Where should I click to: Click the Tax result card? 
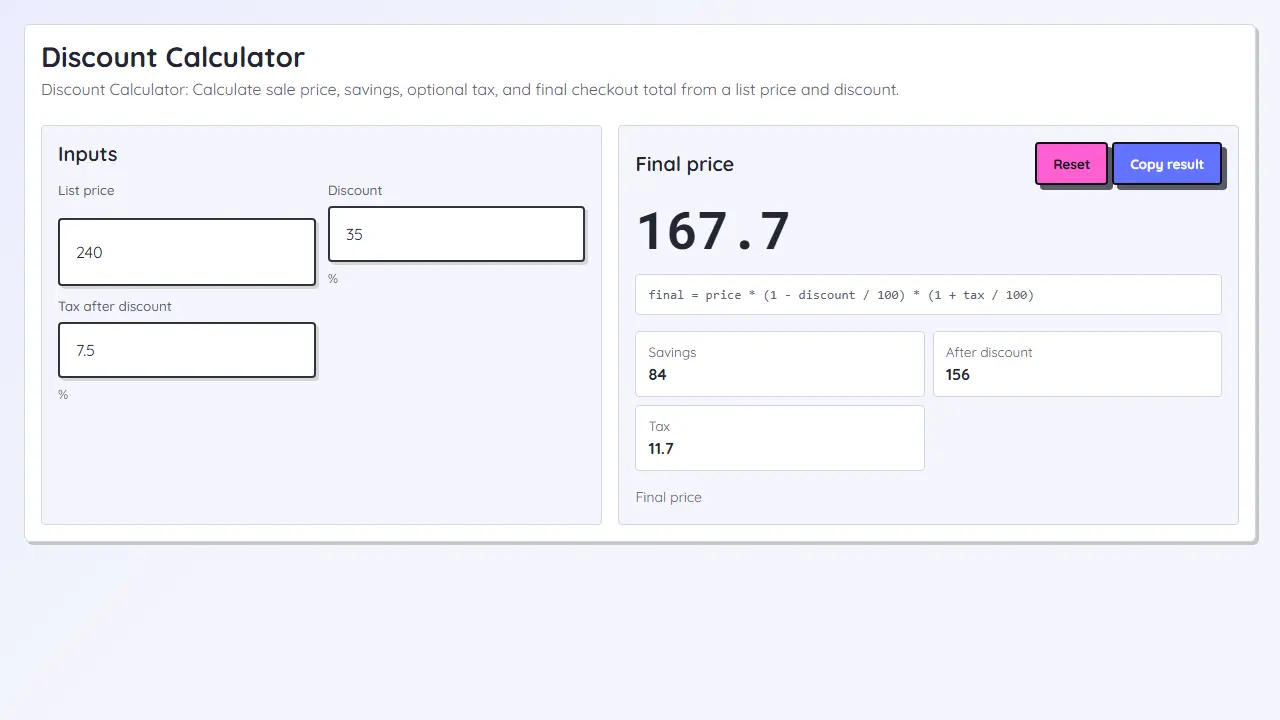click(780, 438)
